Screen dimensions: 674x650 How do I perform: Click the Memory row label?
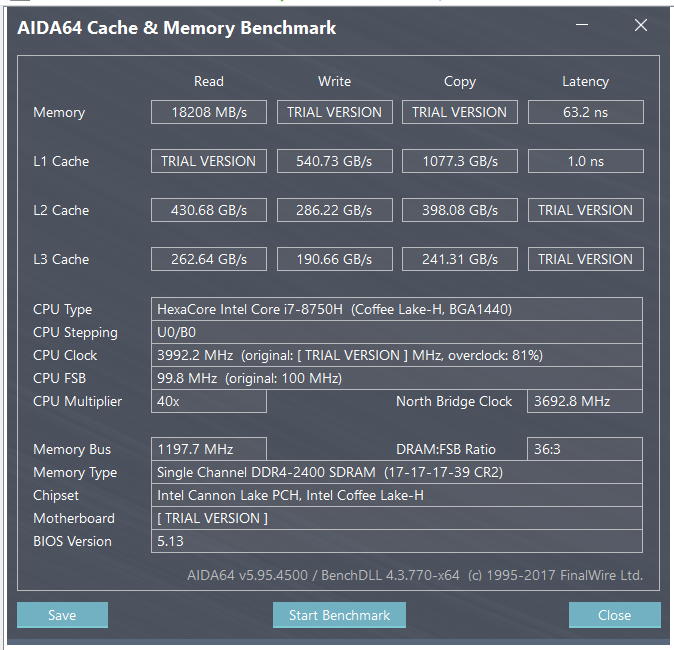tap(59, 113)
